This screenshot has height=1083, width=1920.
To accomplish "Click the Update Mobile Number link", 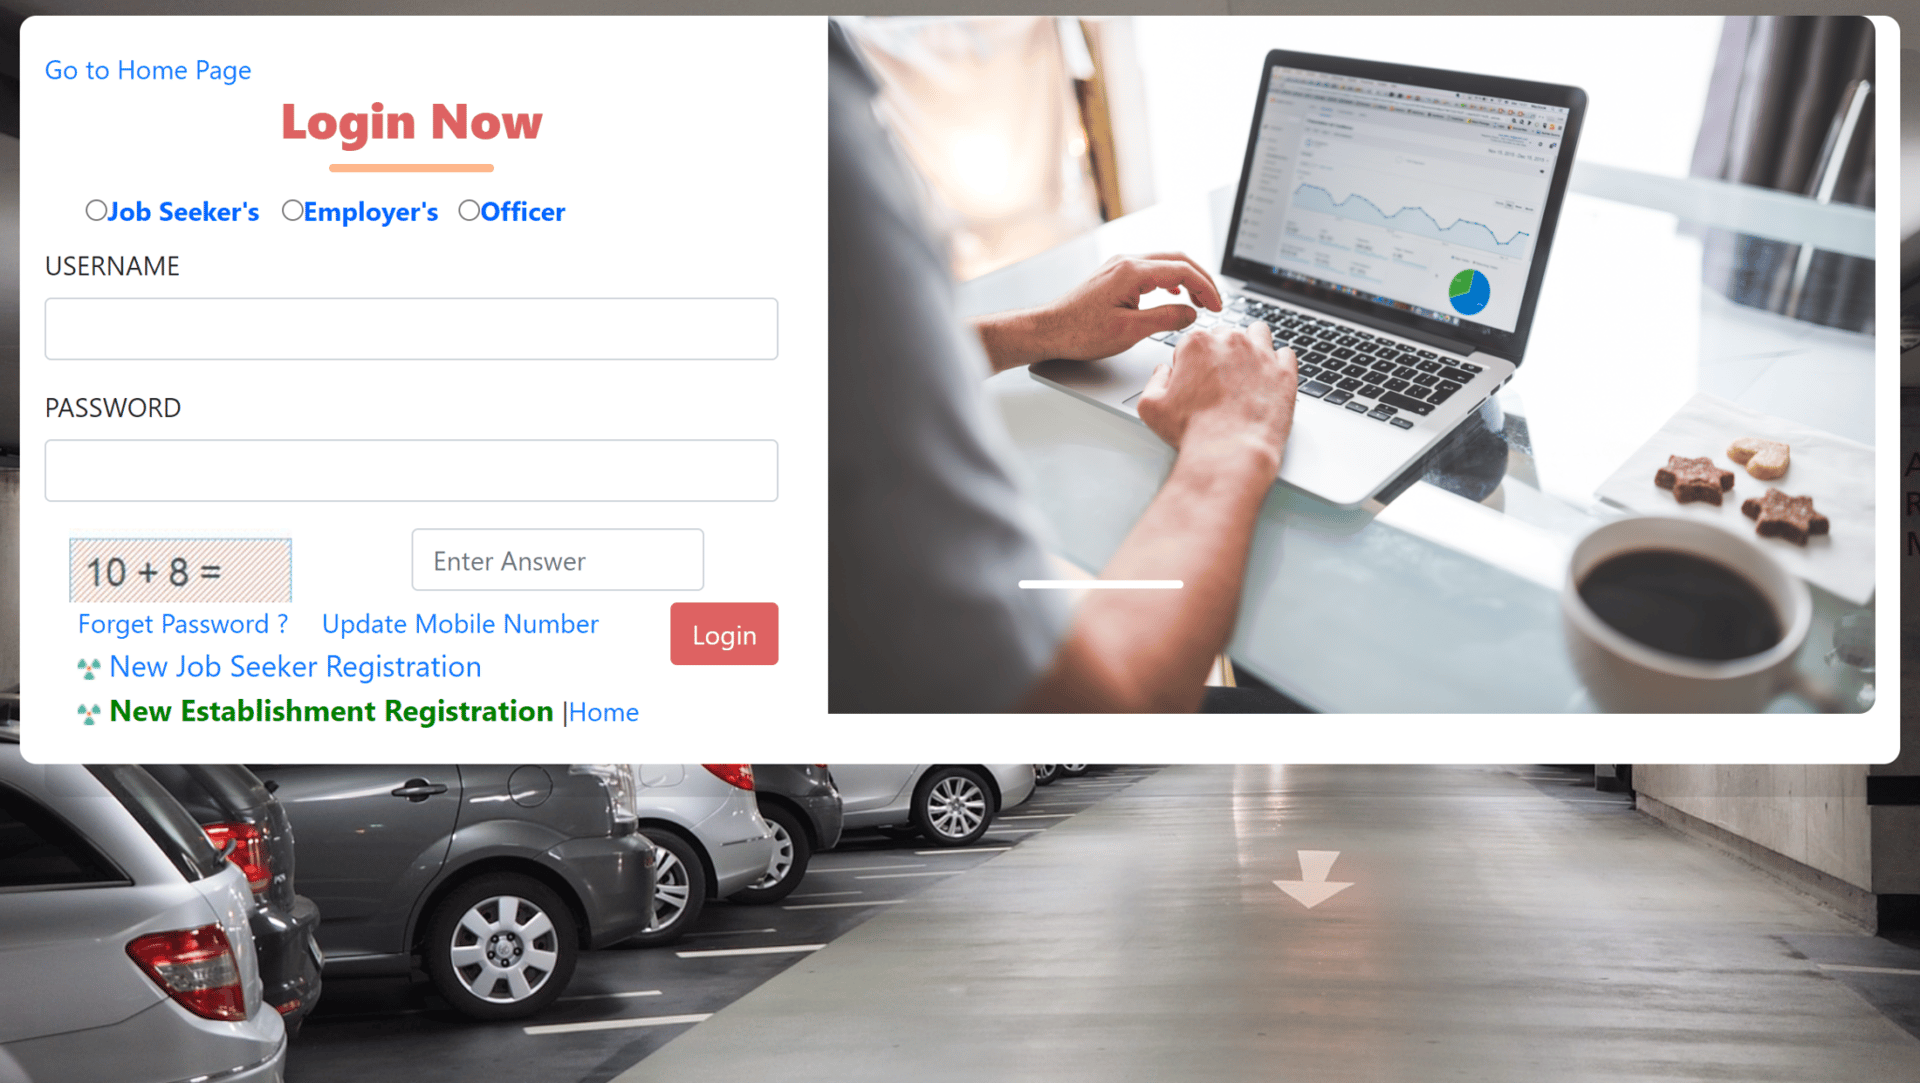I will tap(460, 623).
